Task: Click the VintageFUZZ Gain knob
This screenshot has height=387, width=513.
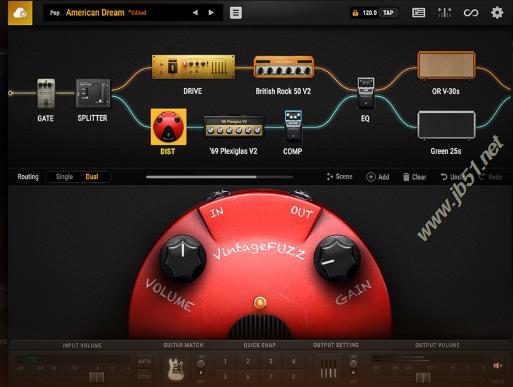Action: (x=337, y=258)
